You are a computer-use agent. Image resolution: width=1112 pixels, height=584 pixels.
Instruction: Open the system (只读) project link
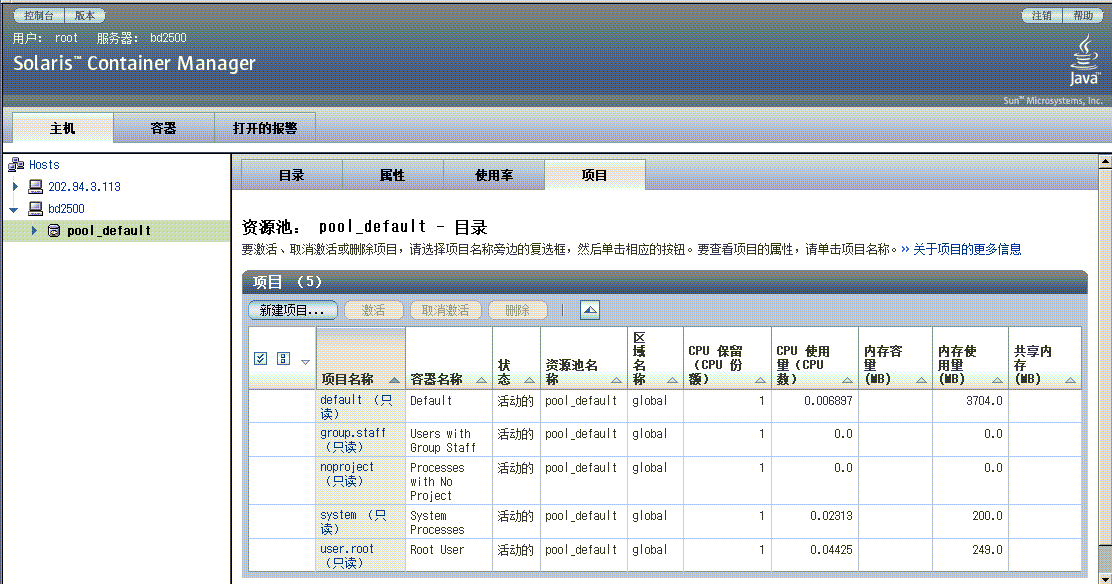[x=353, y=522]
